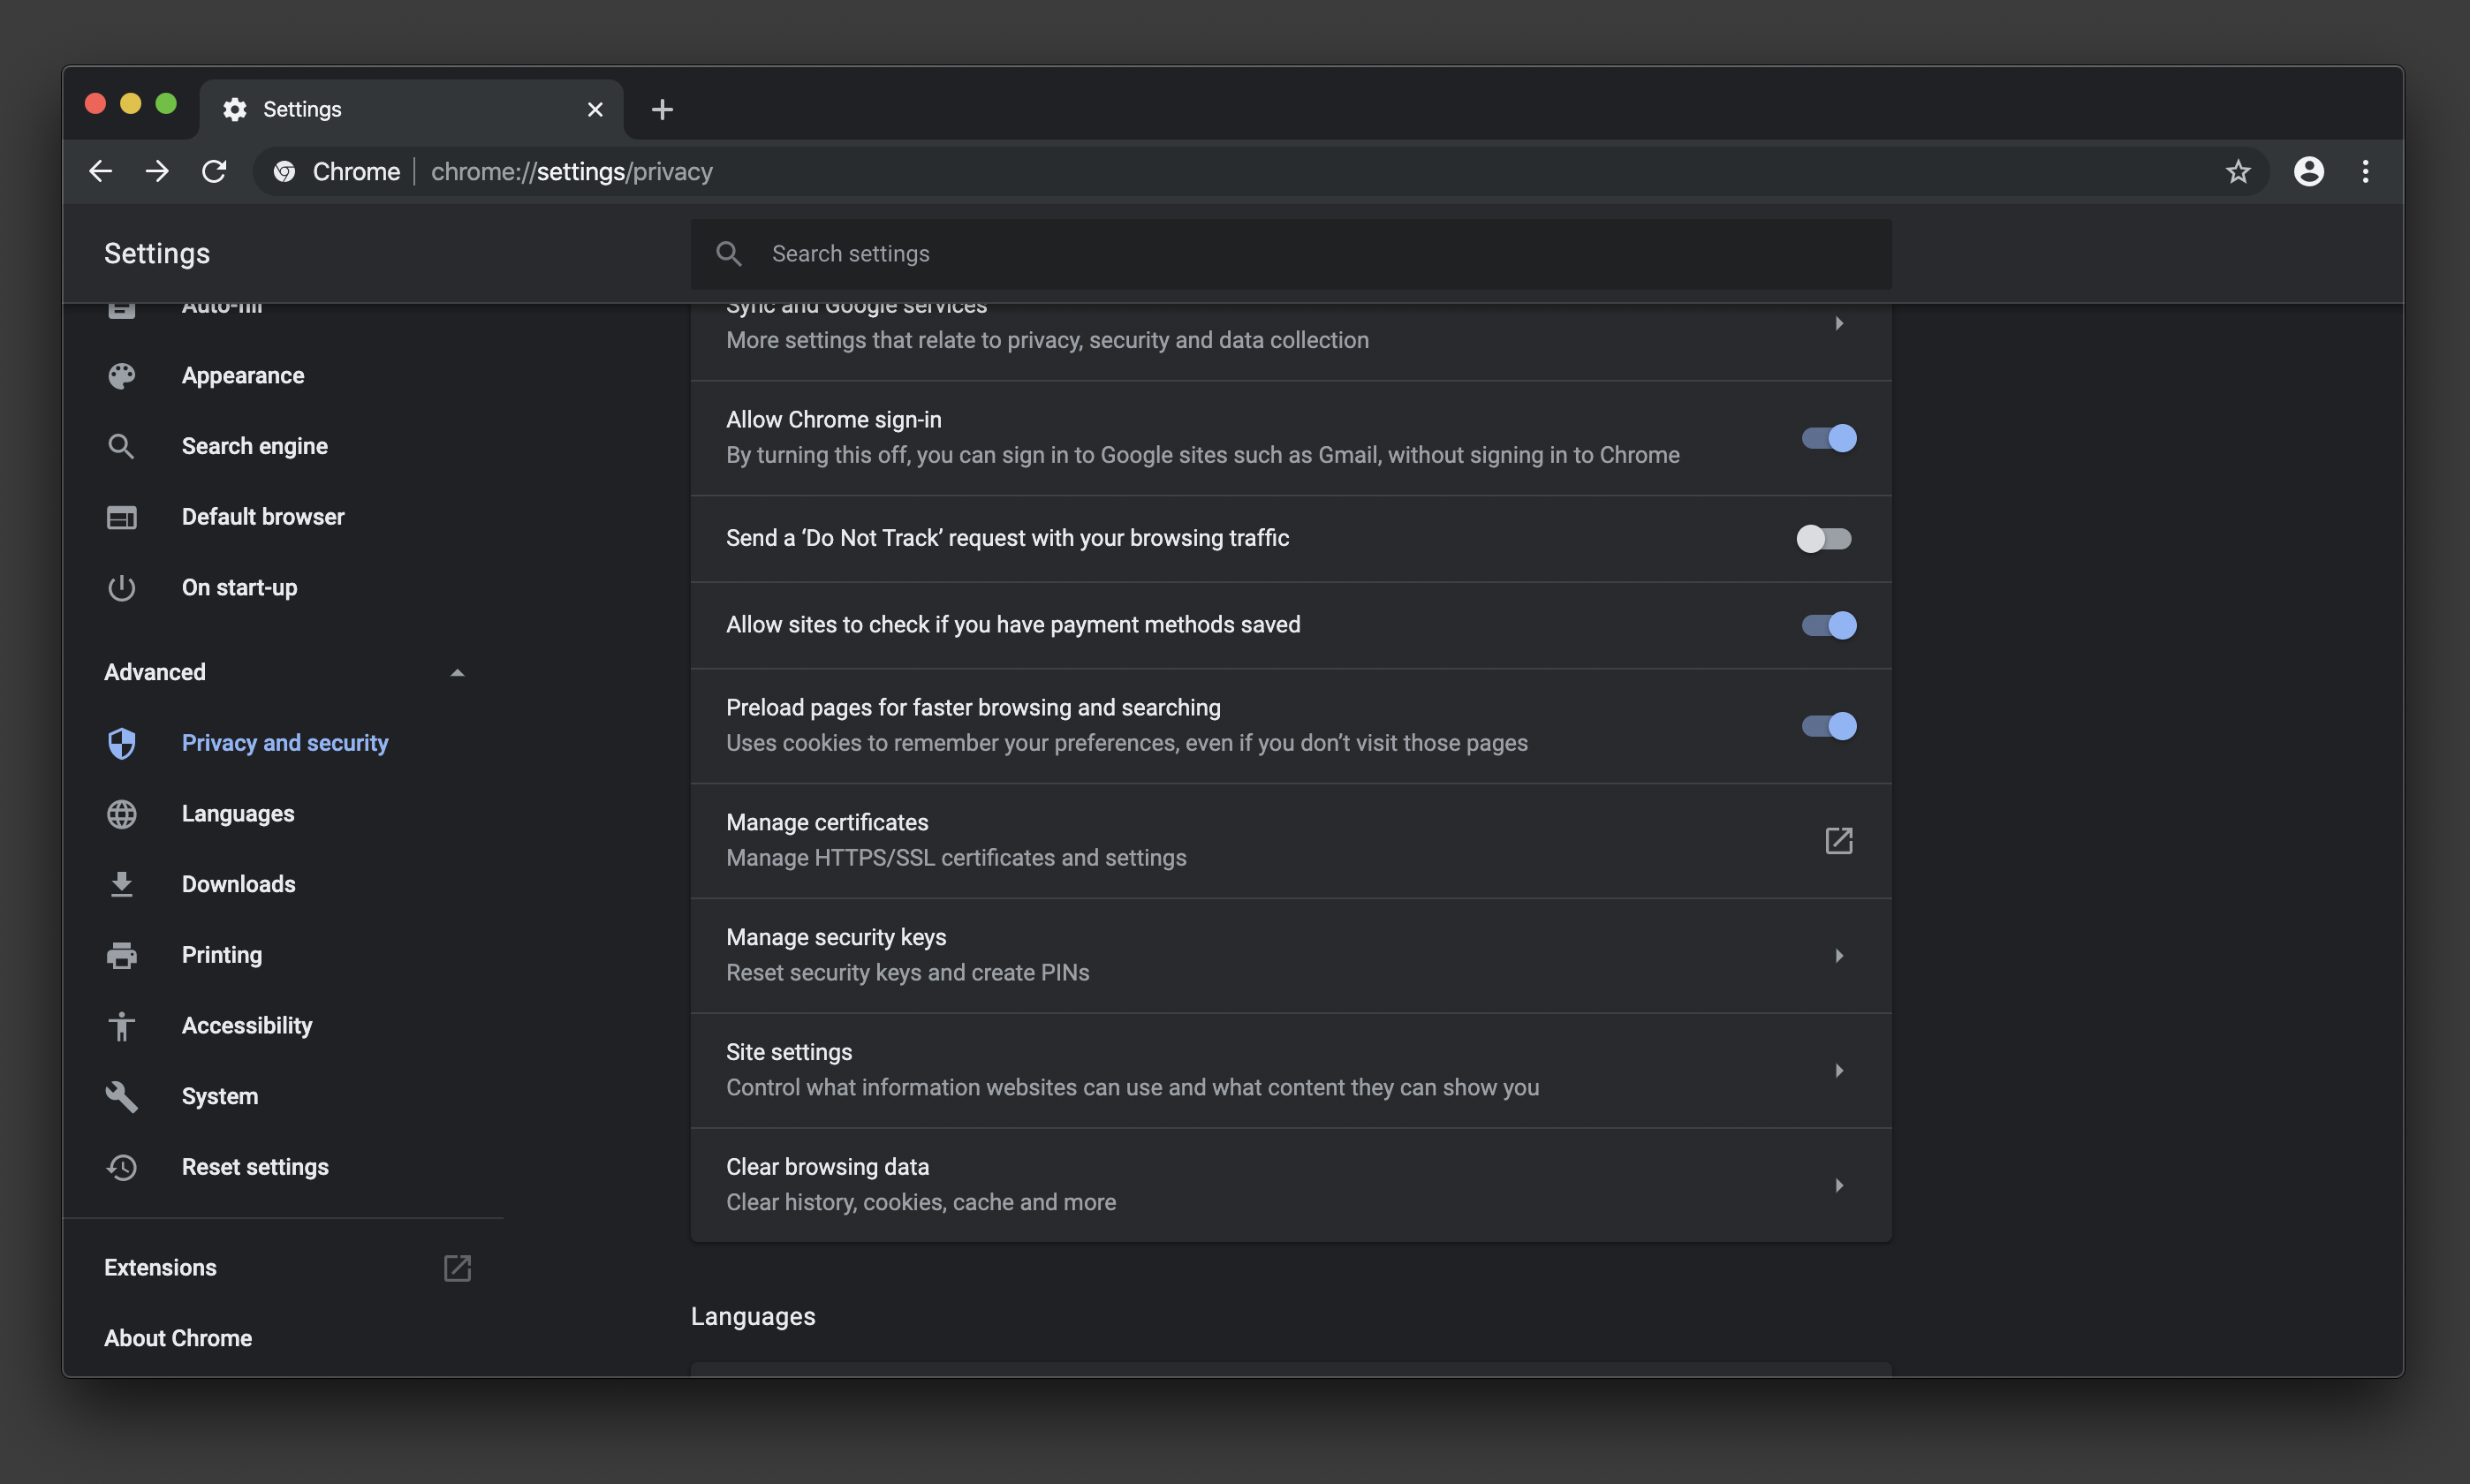Click the back navigation arrow
Screen dimensions: 2470x1484
[x=100, y=171]
